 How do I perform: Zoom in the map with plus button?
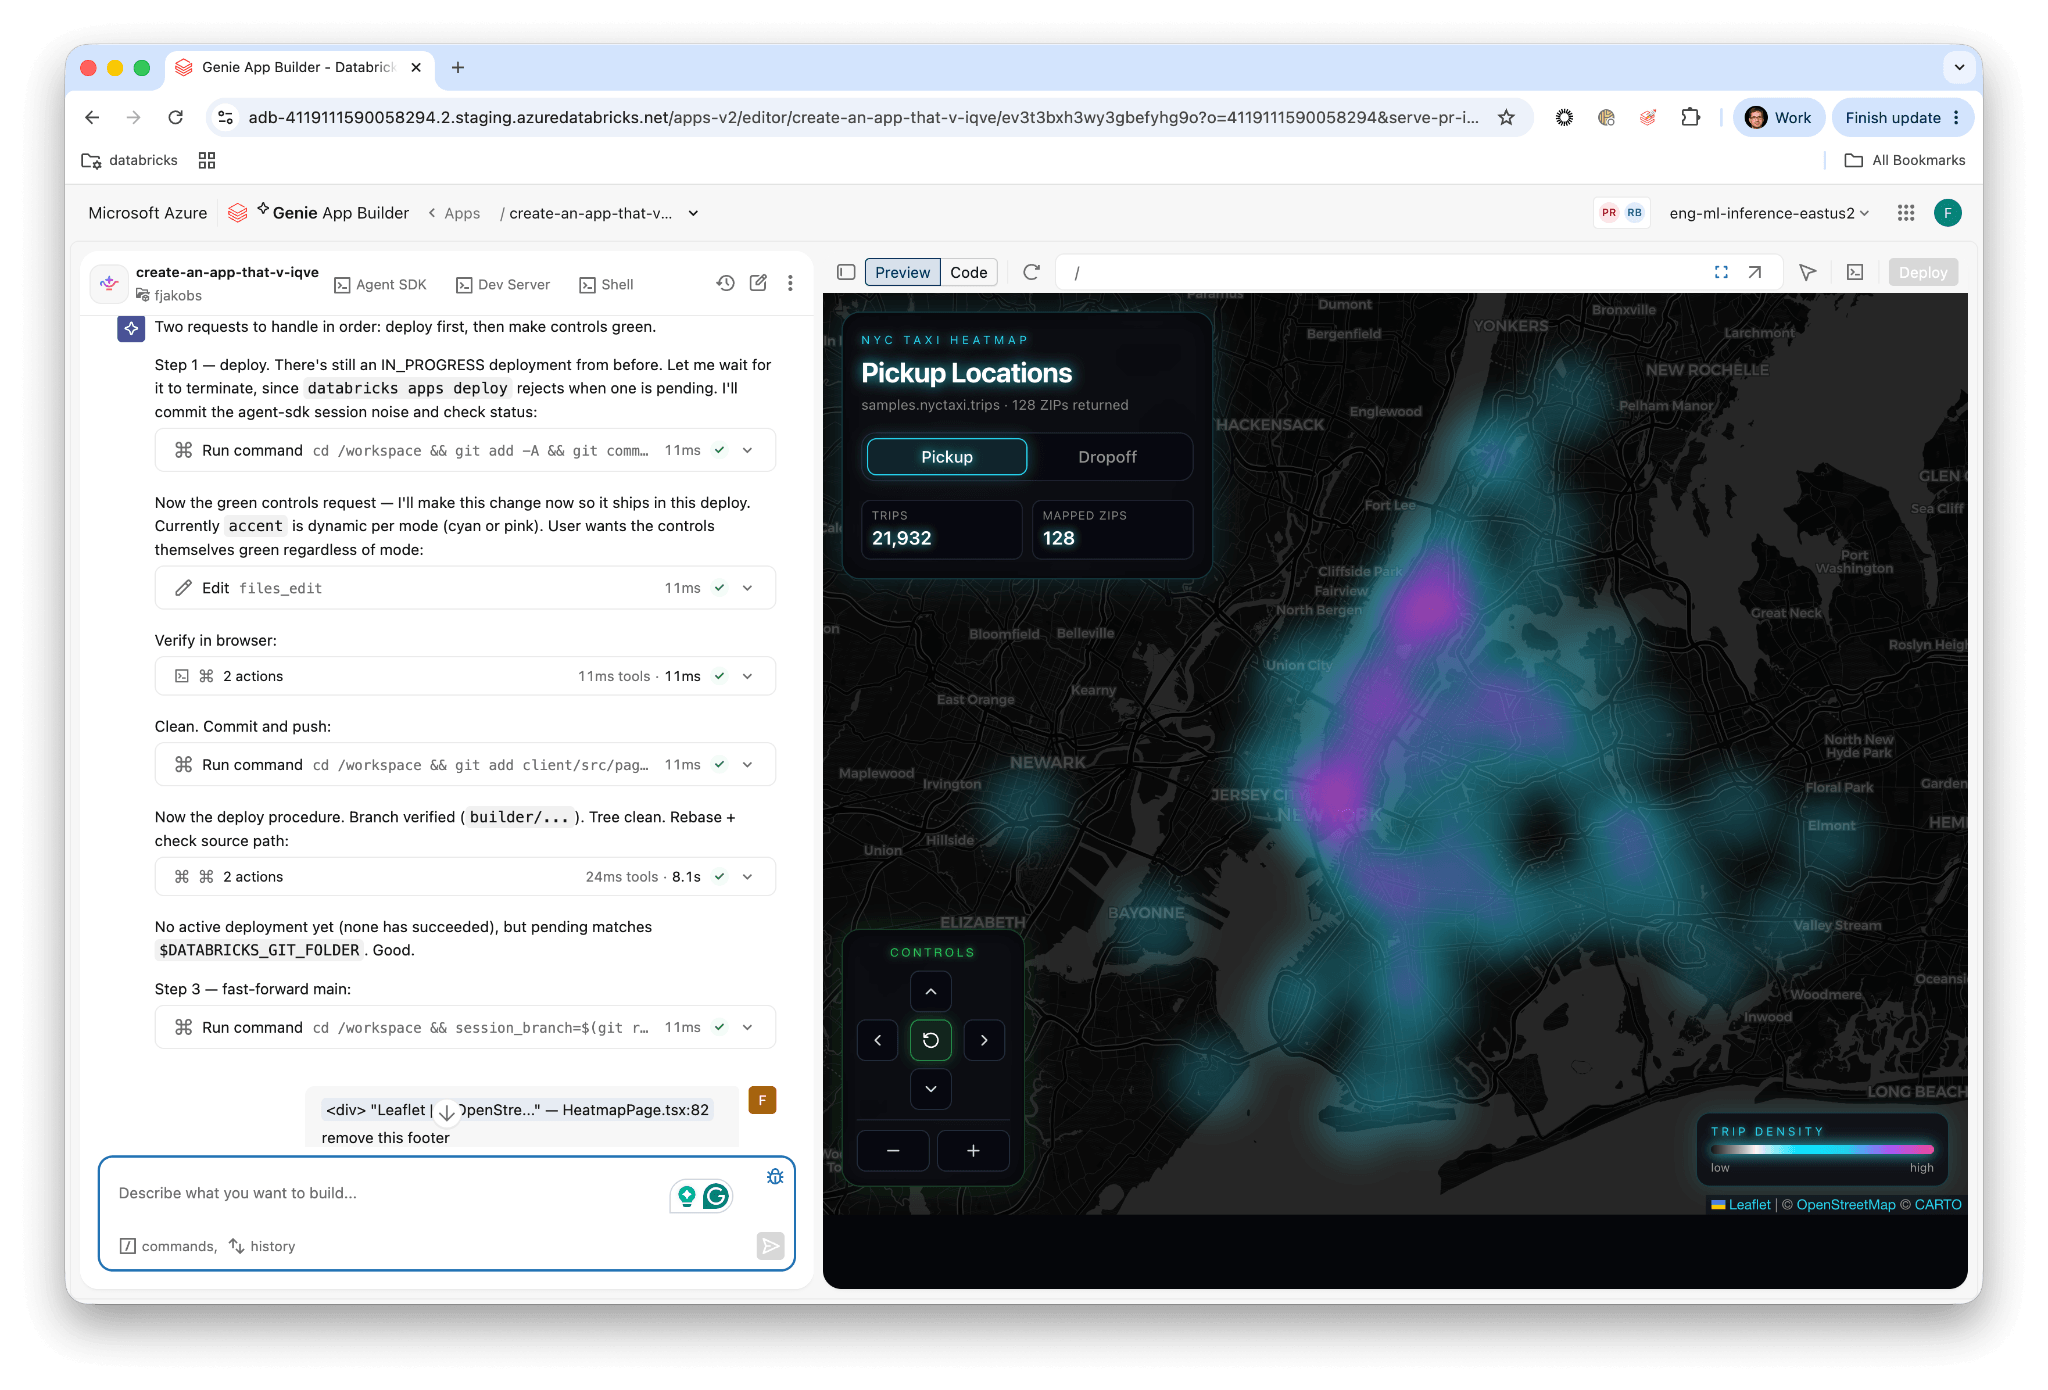tap(973, 1151)
